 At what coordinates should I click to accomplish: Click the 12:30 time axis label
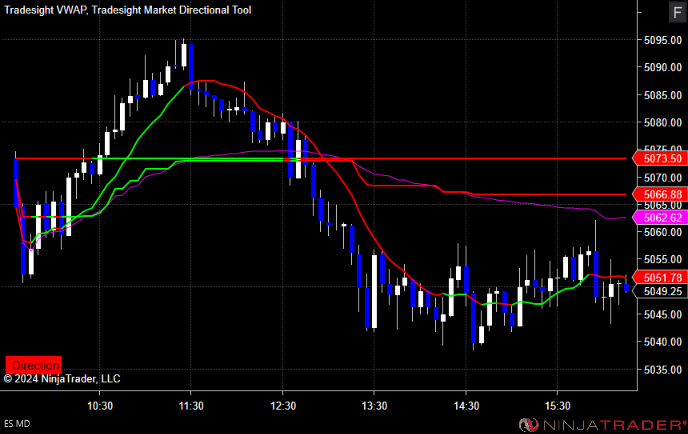(x=283, y=405)
